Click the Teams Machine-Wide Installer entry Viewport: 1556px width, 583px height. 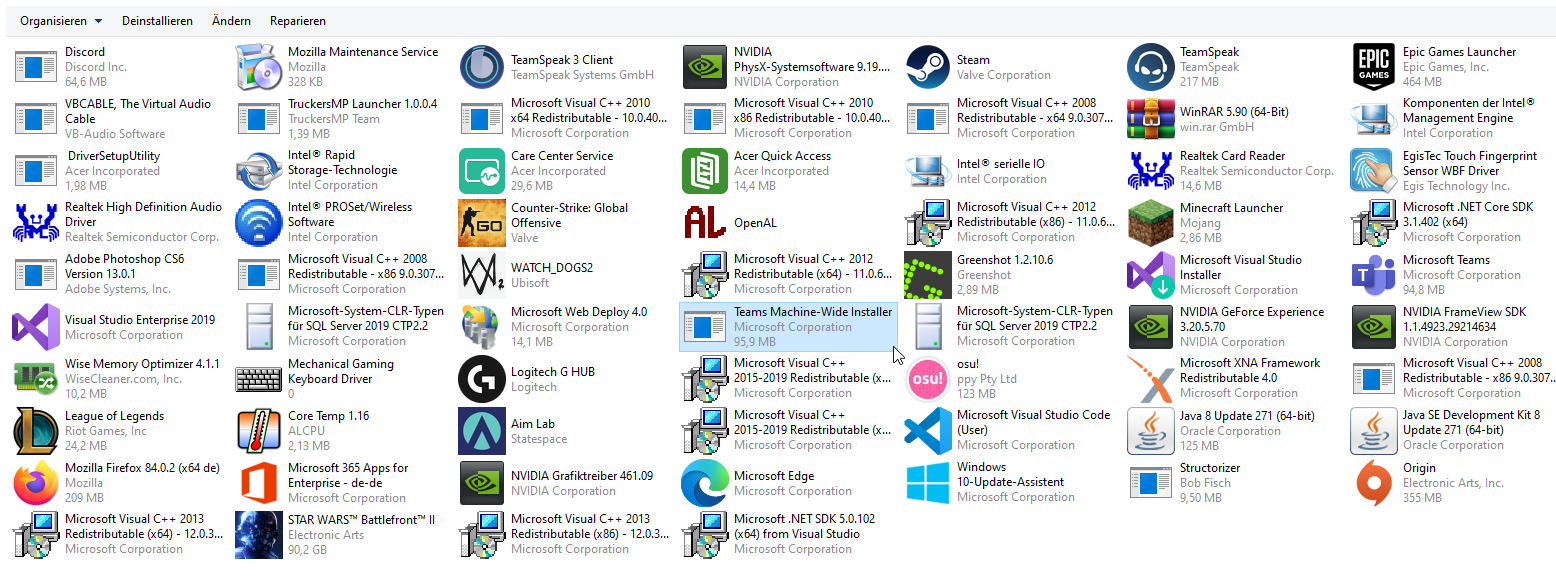787,327
